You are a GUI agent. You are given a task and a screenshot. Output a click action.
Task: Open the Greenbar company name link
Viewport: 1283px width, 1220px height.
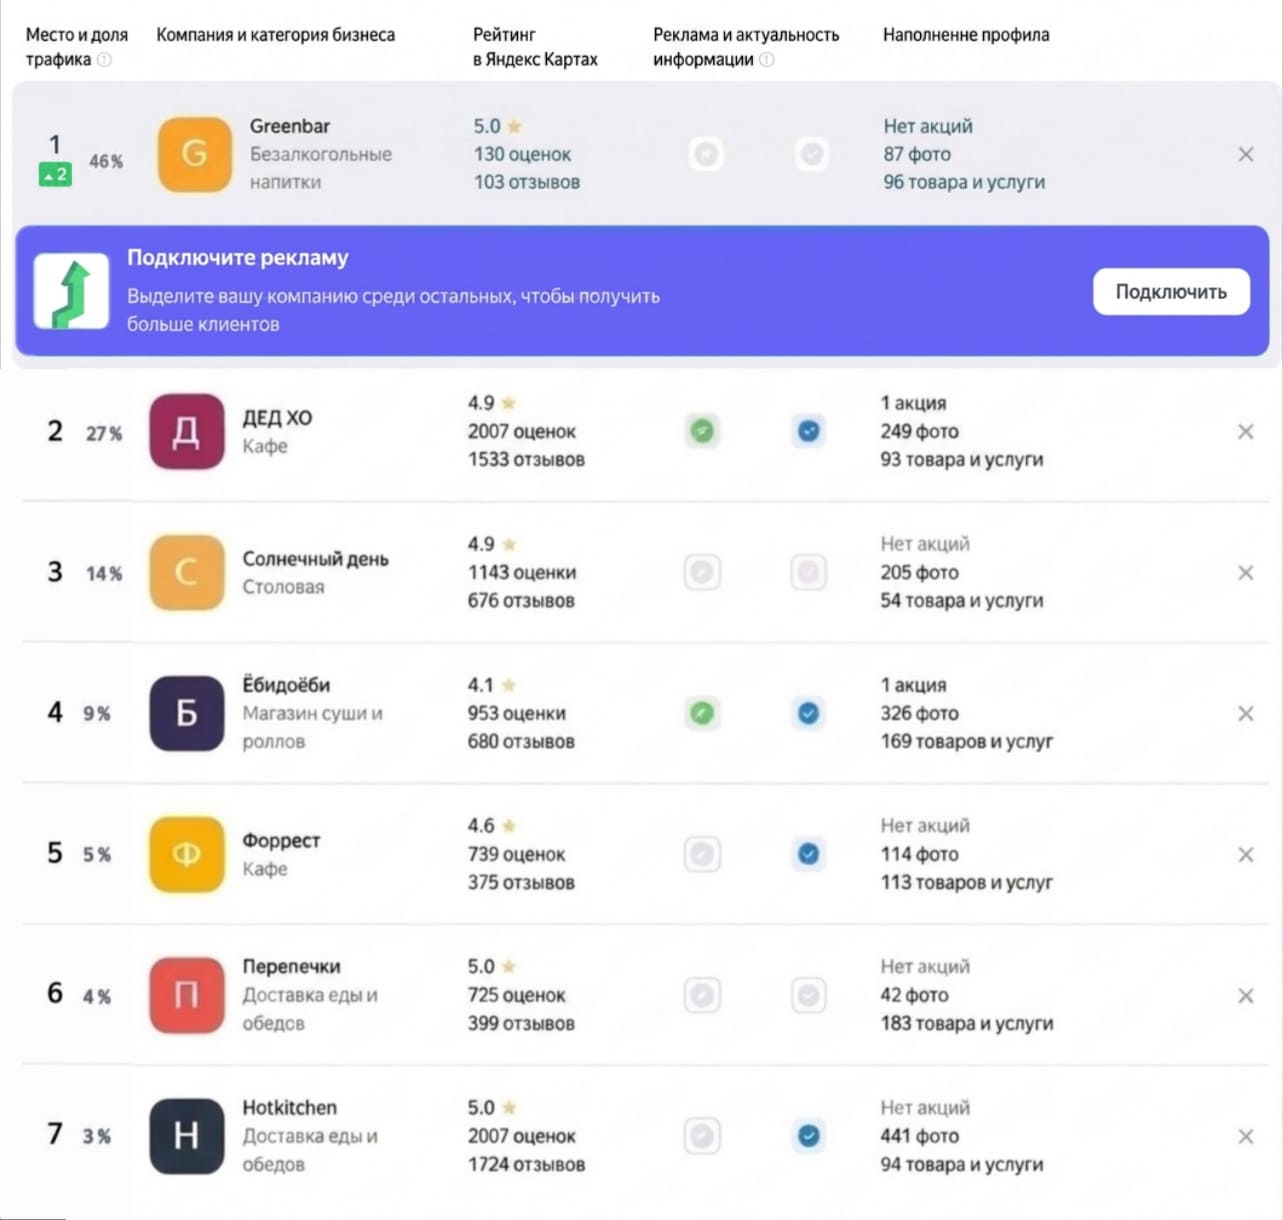click(290, 126)
